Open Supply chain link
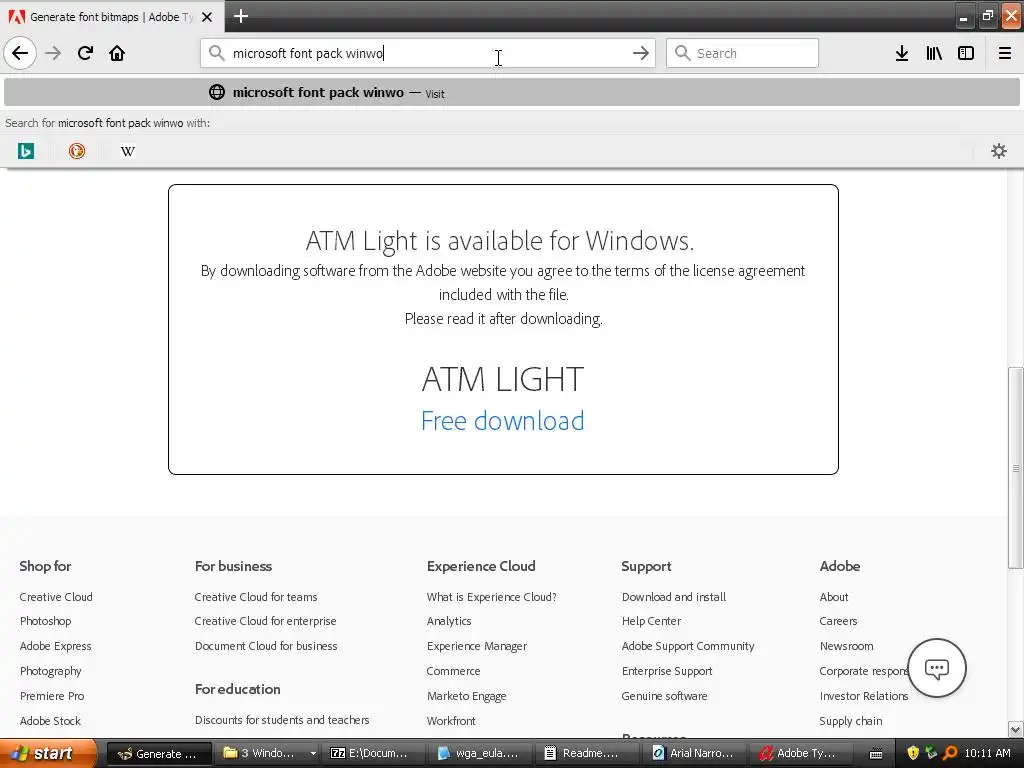This screenshot has width=1024, height=768. click(x=851, y=721)
